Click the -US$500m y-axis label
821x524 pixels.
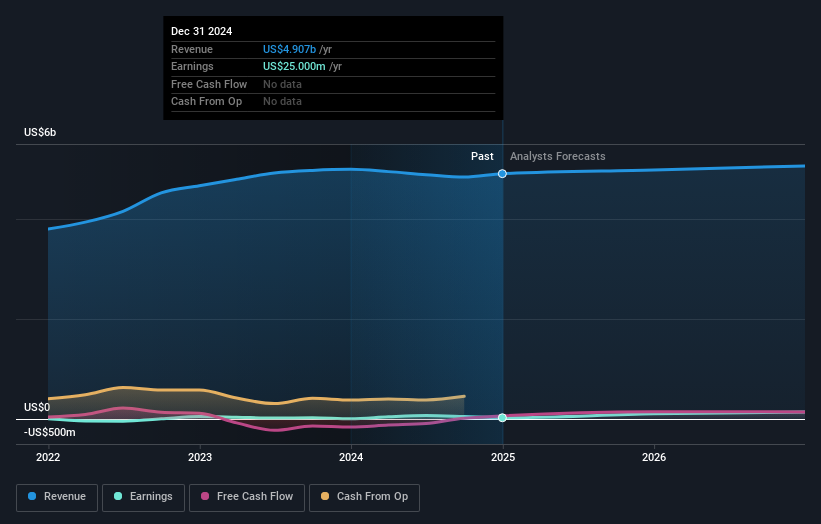(x=50, y=432)
